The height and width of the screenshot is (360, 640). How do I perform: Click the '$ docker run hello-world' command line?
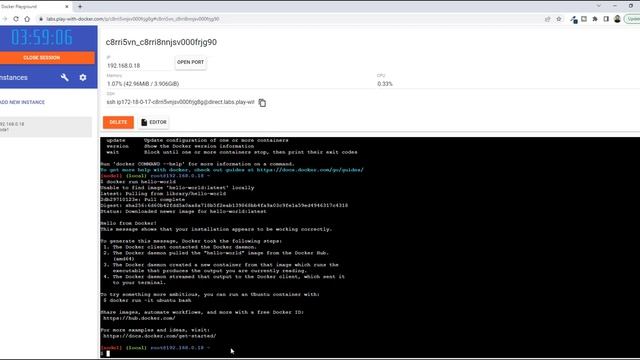point(138,182)
